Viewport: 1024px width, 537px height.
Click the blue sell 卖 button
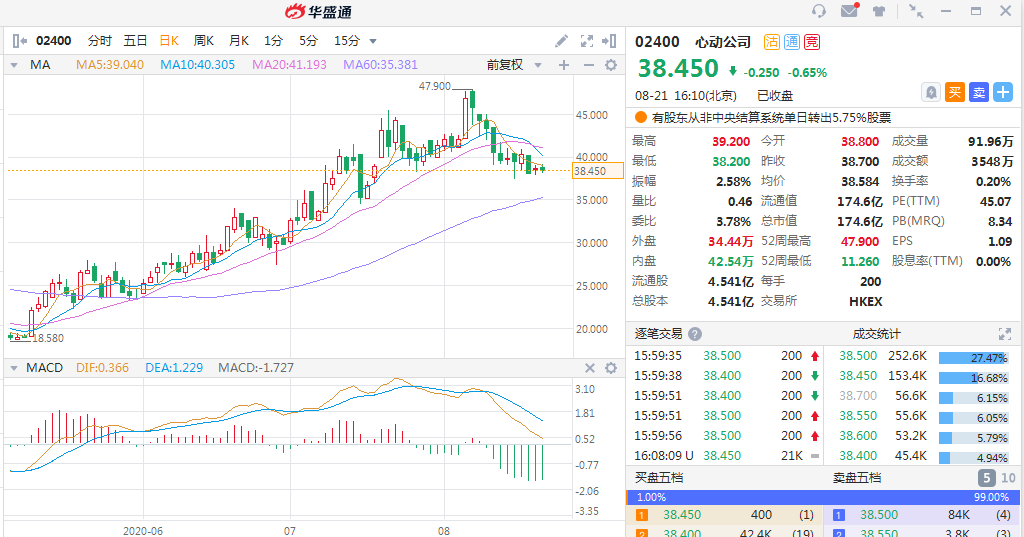[979, 93]
